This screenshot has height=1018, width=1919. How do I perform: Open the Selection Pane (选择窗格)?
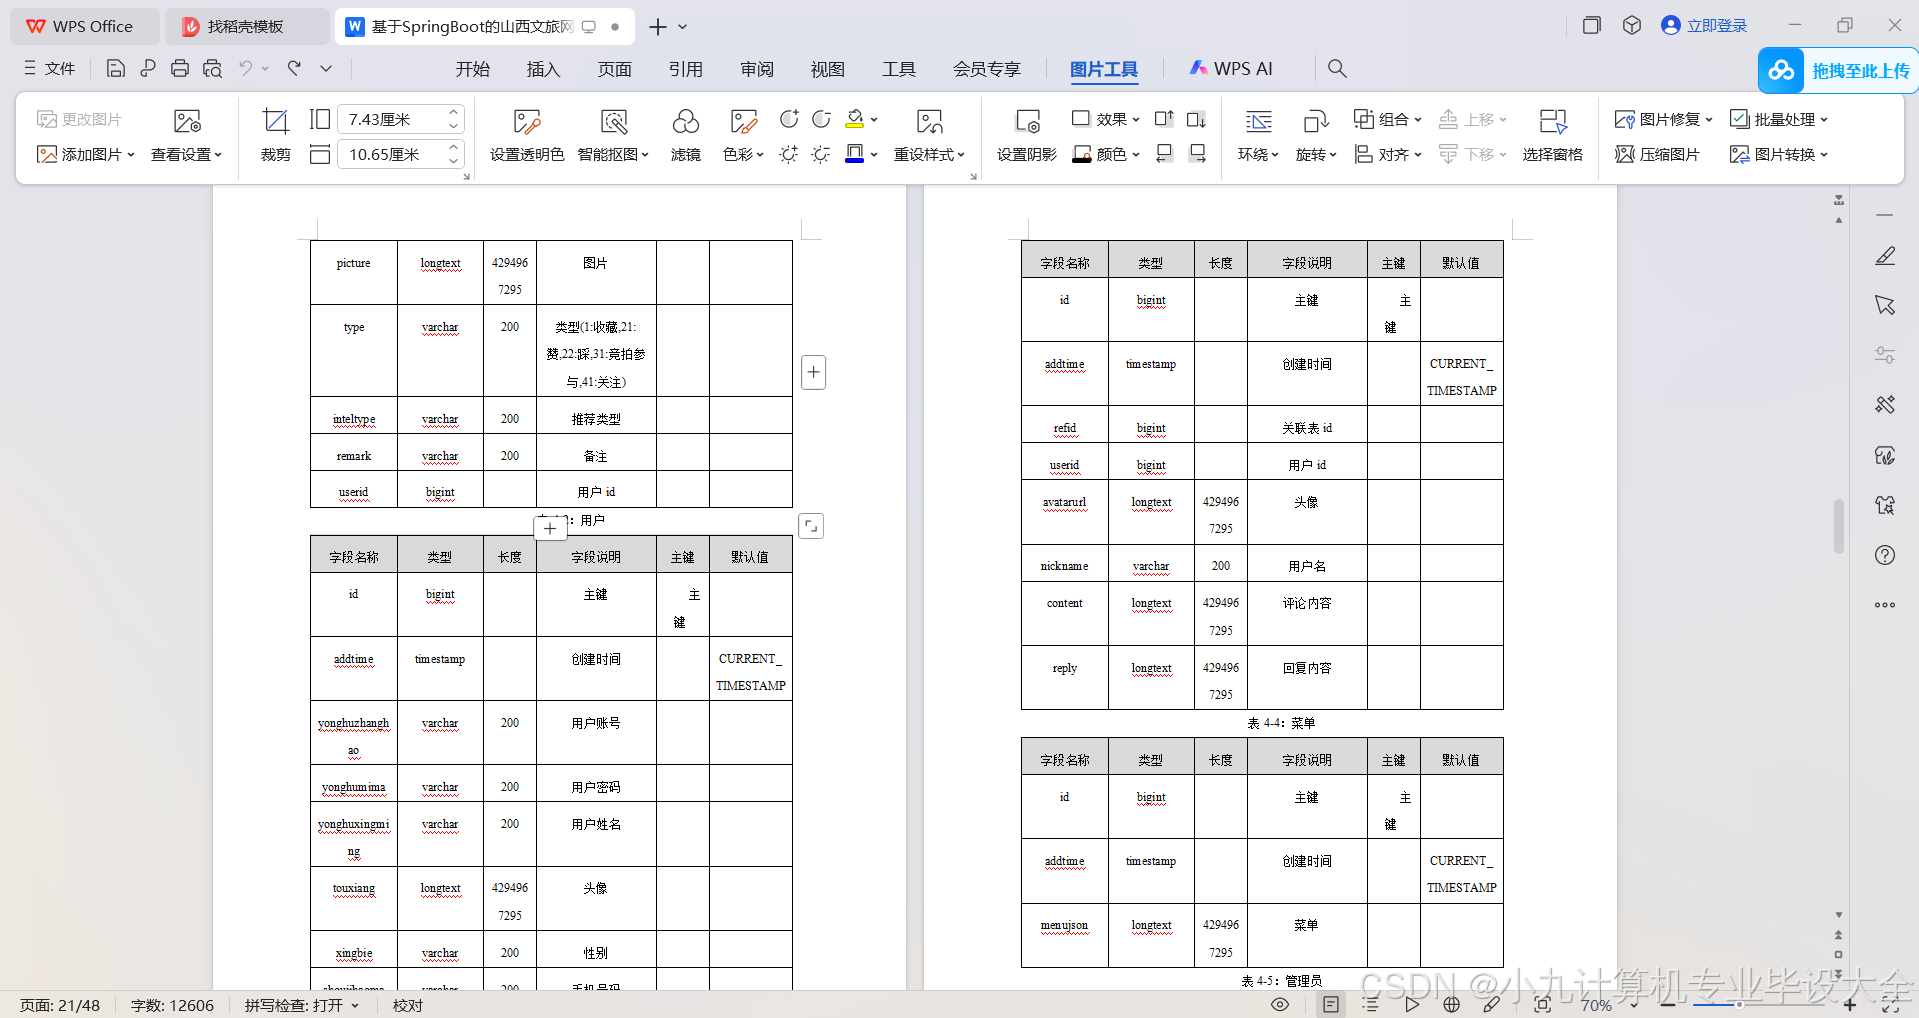point(1552,134)
